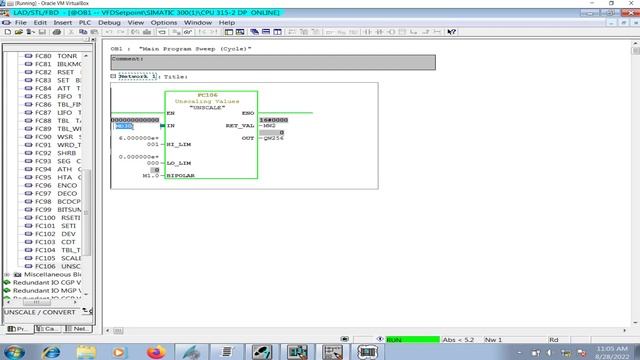Click the tree horizontal scrollbar thumb
Image resolution: width=640 pixels, height=360 pixels.
pos(37,302)
